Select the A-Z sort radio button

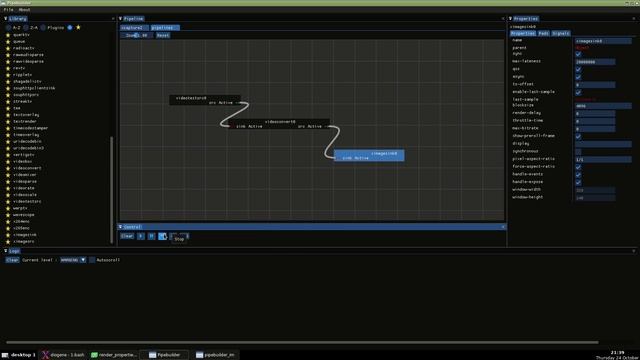(x=8, y=28)
